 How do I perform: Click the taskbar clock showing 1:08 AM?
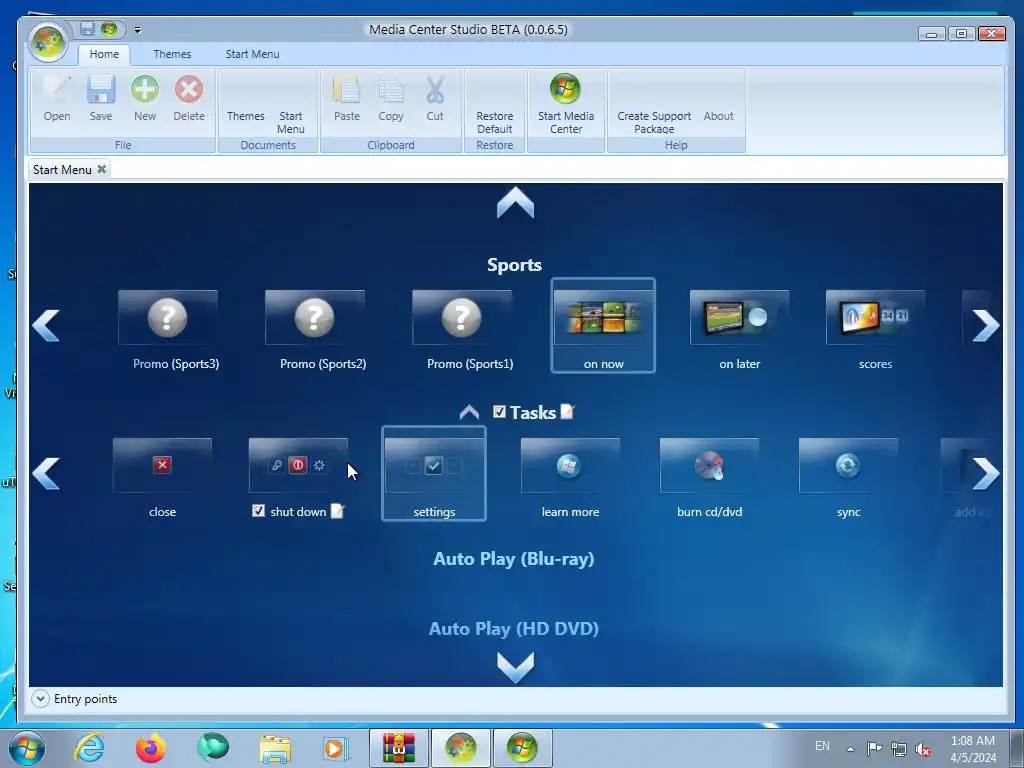(x=973, y=749)
